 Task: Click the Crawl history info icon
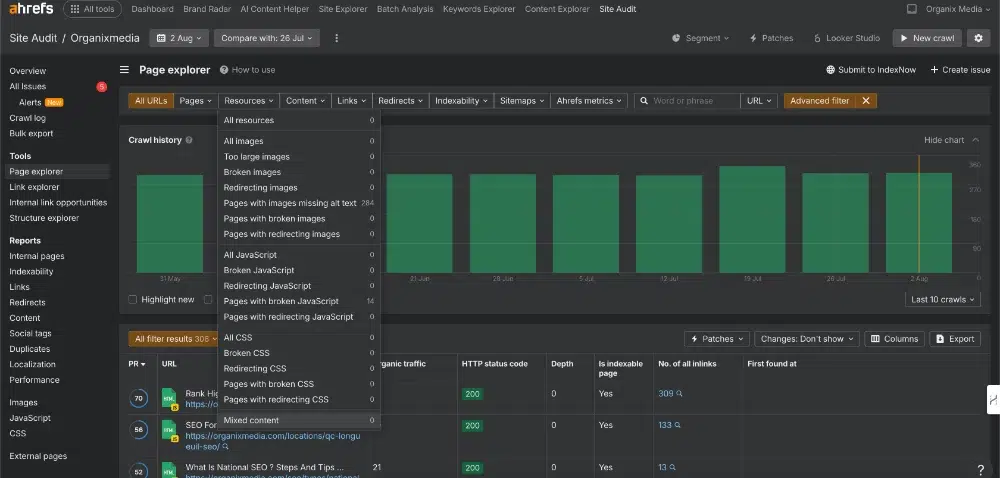pos(189,140)
